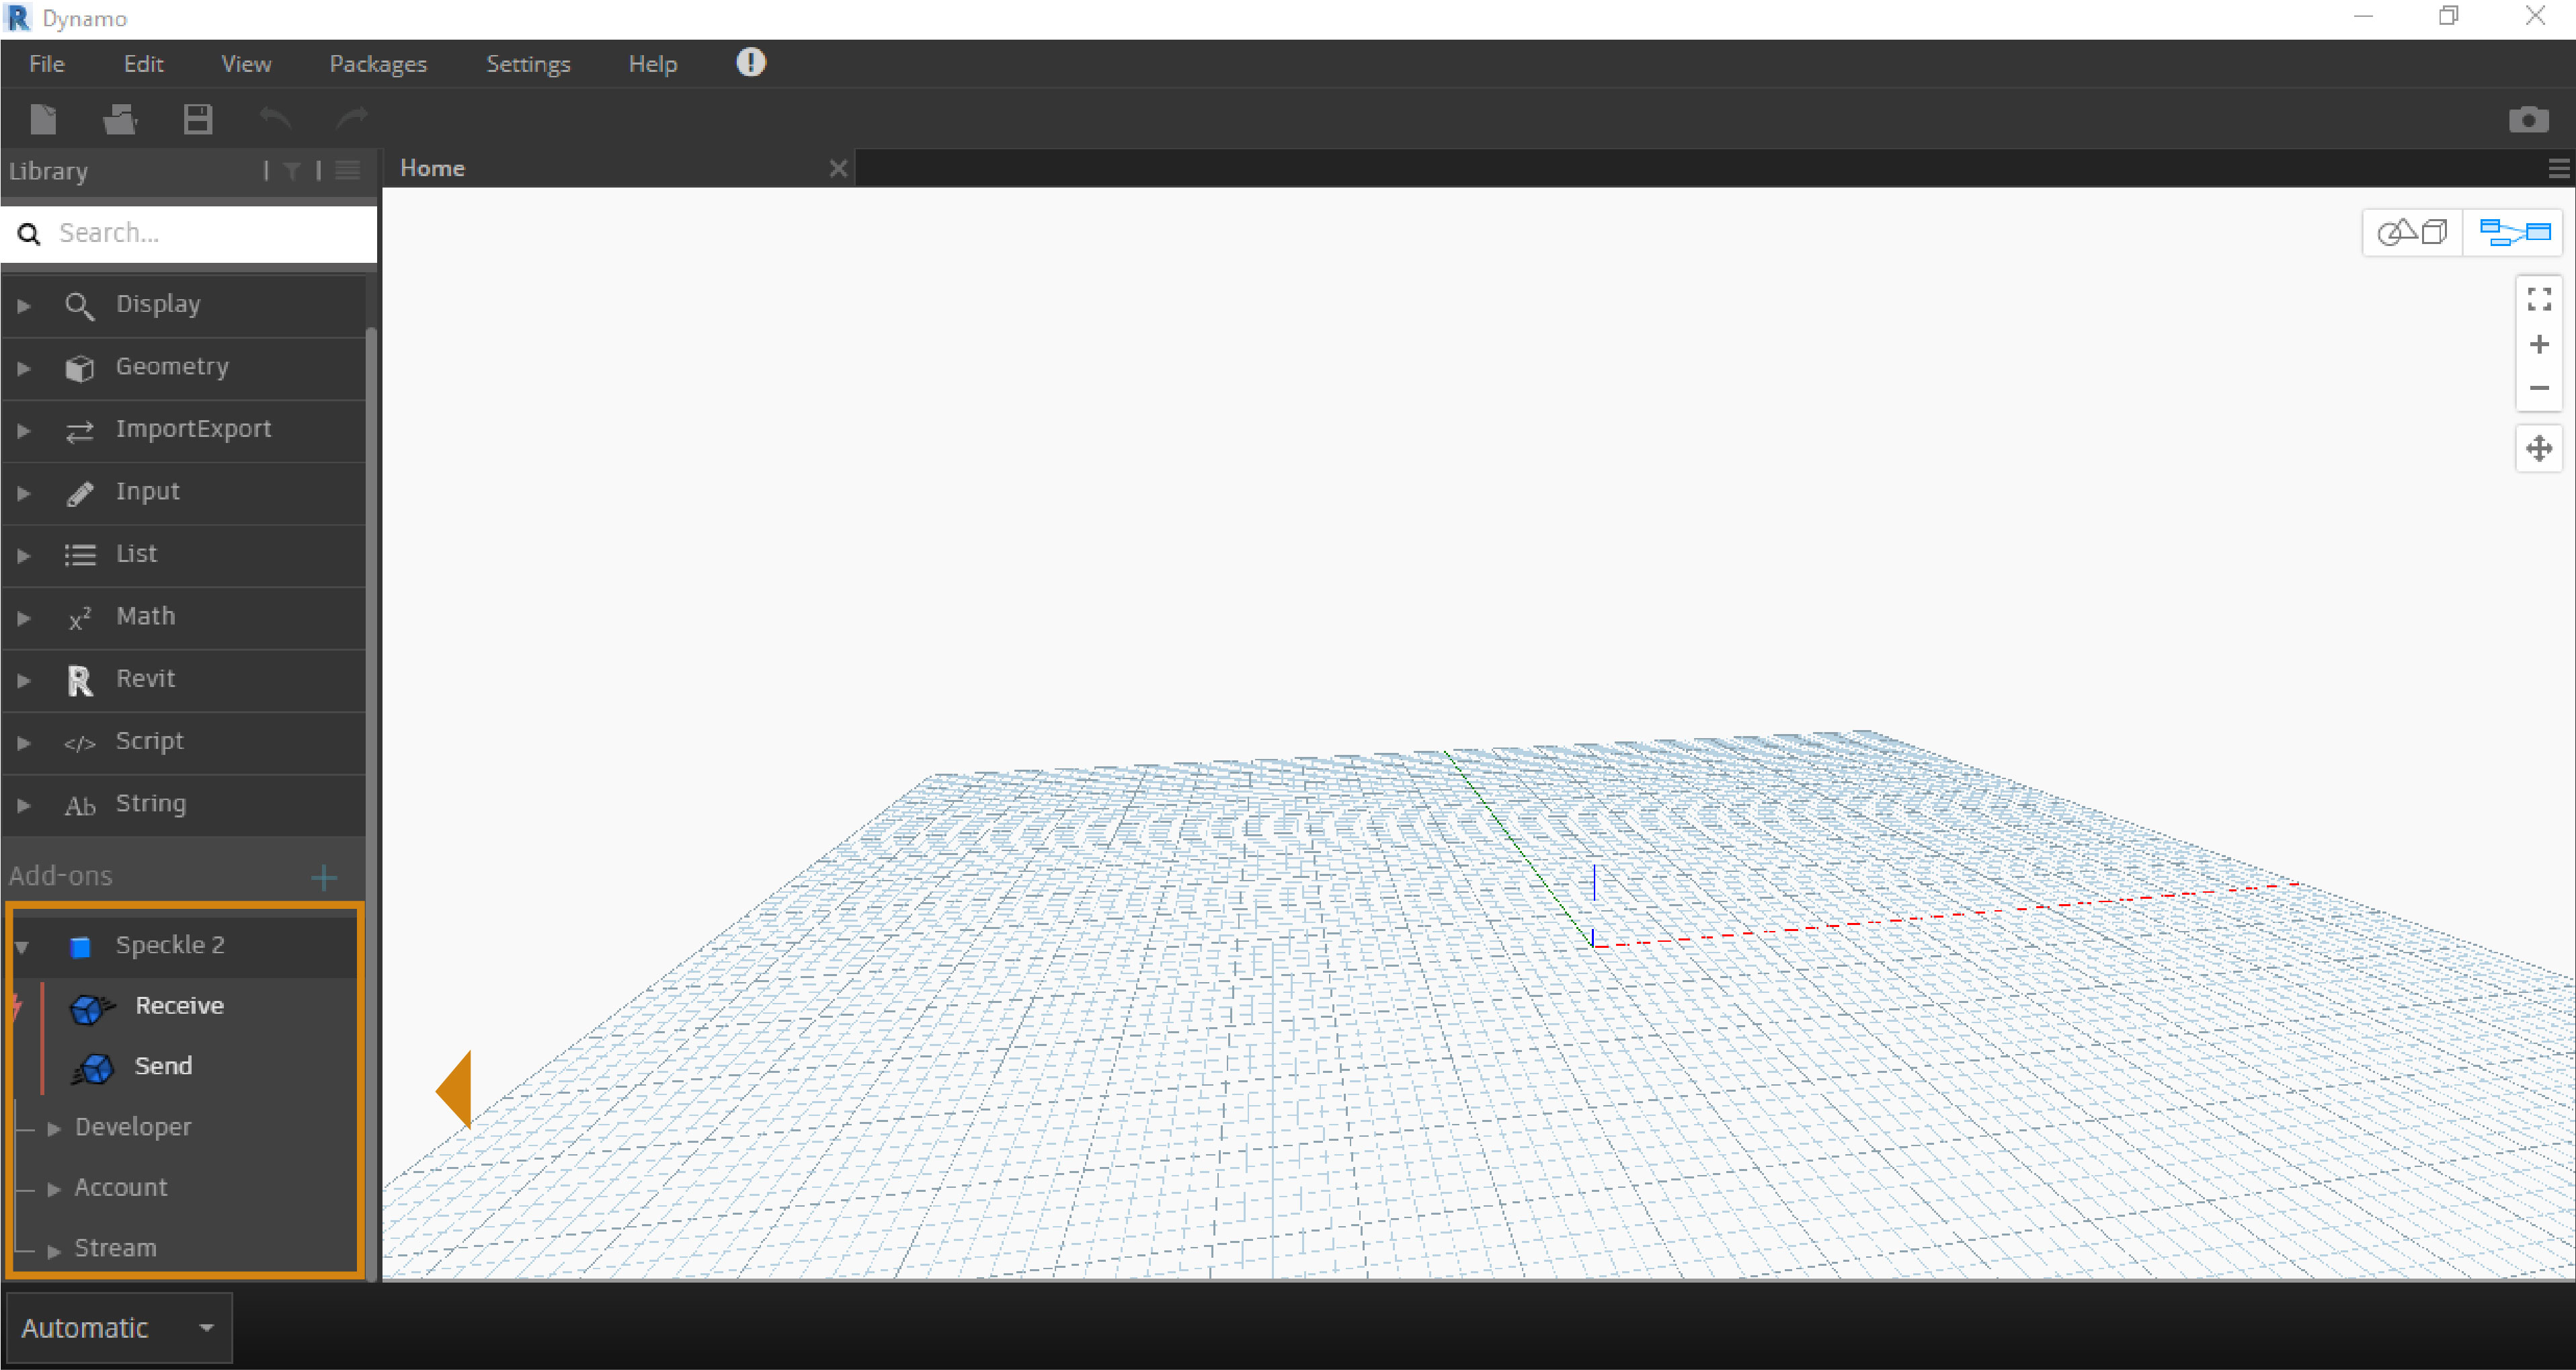The image size is (2576, 1370).
Task: Click the new file icon
Action: (41, 119)
